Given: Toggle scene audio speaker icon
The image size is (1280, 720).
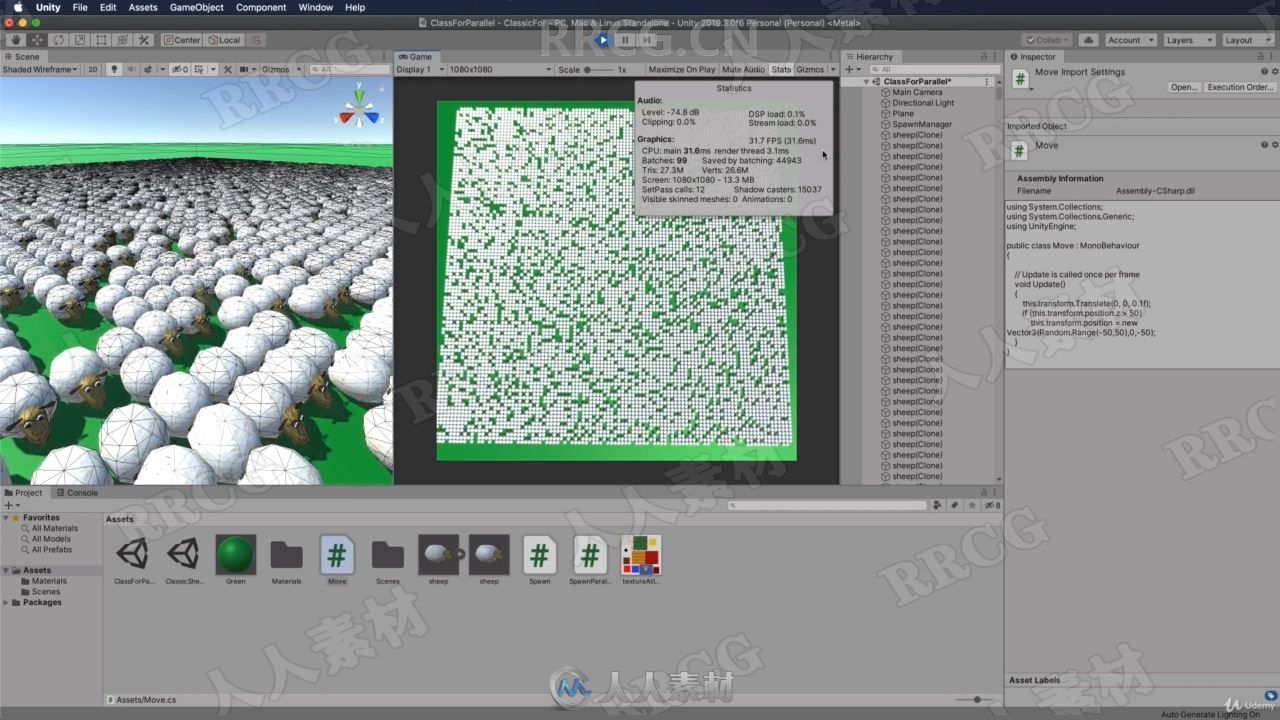Looking at the screenshot, I should (131, 70).
